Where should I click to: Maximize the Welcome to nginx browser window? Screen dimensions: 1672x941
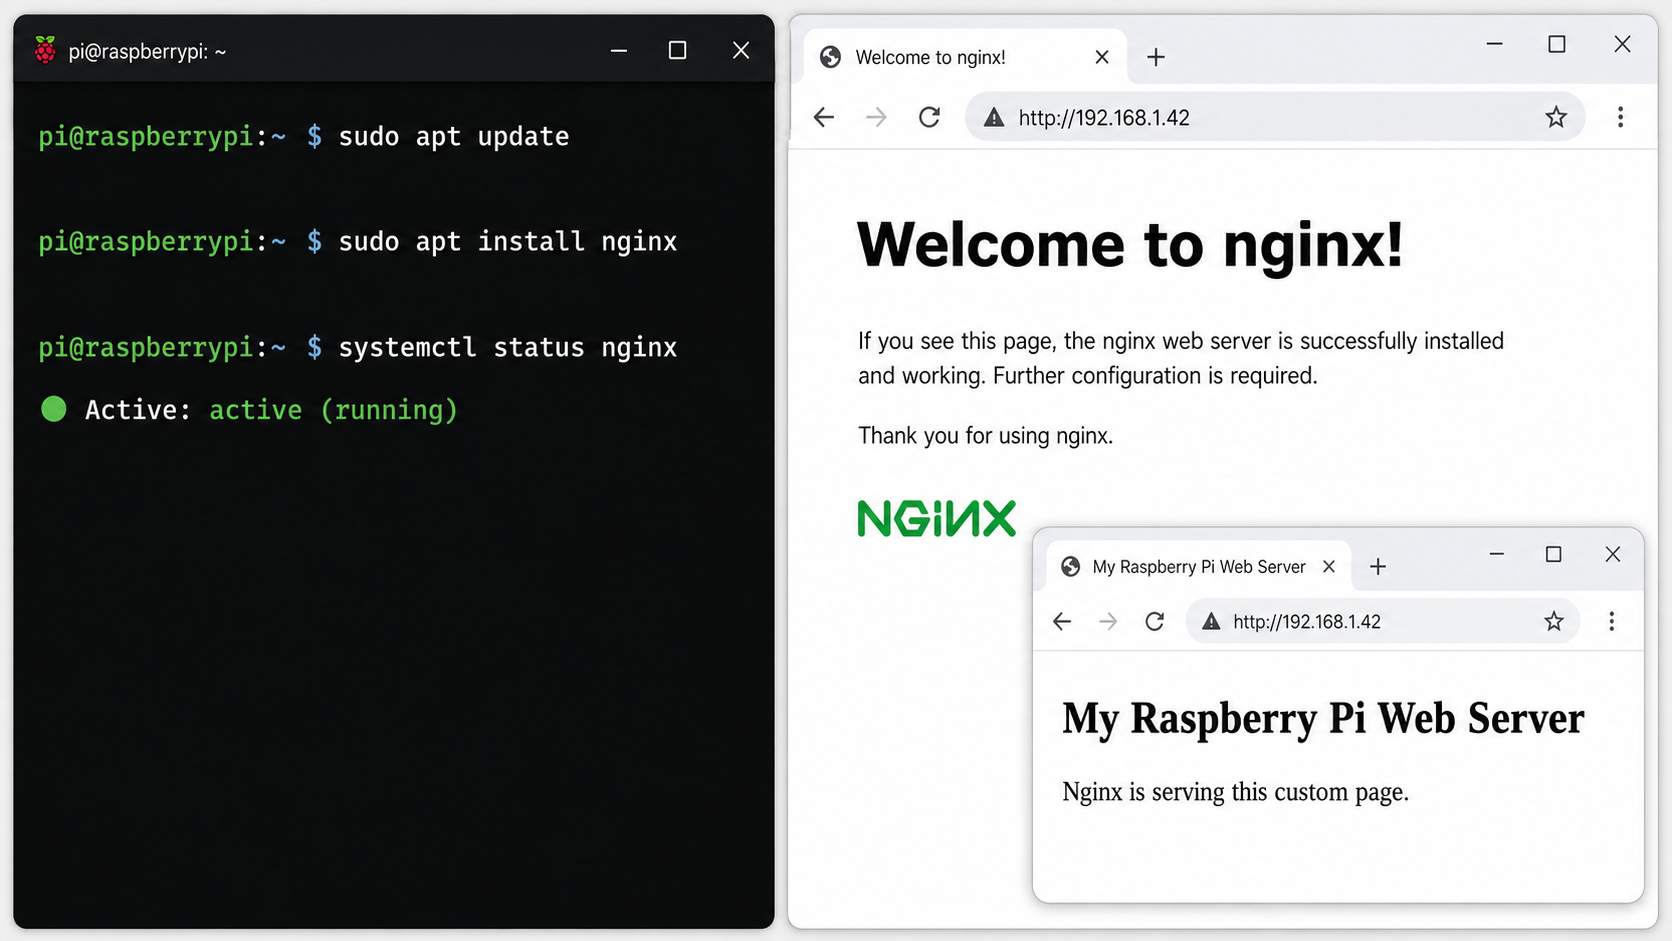pyautogui.click(x=1557, y=44)
